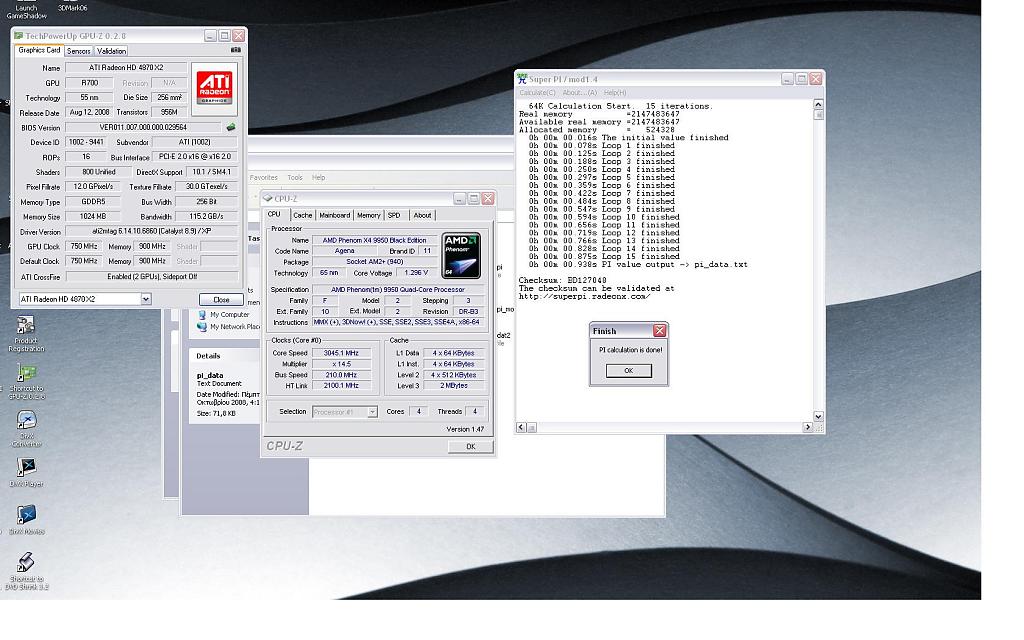Open the Help(H) menu in Super PI
Viewport: 1024px width, 640px height.
(x=615, y=93)
